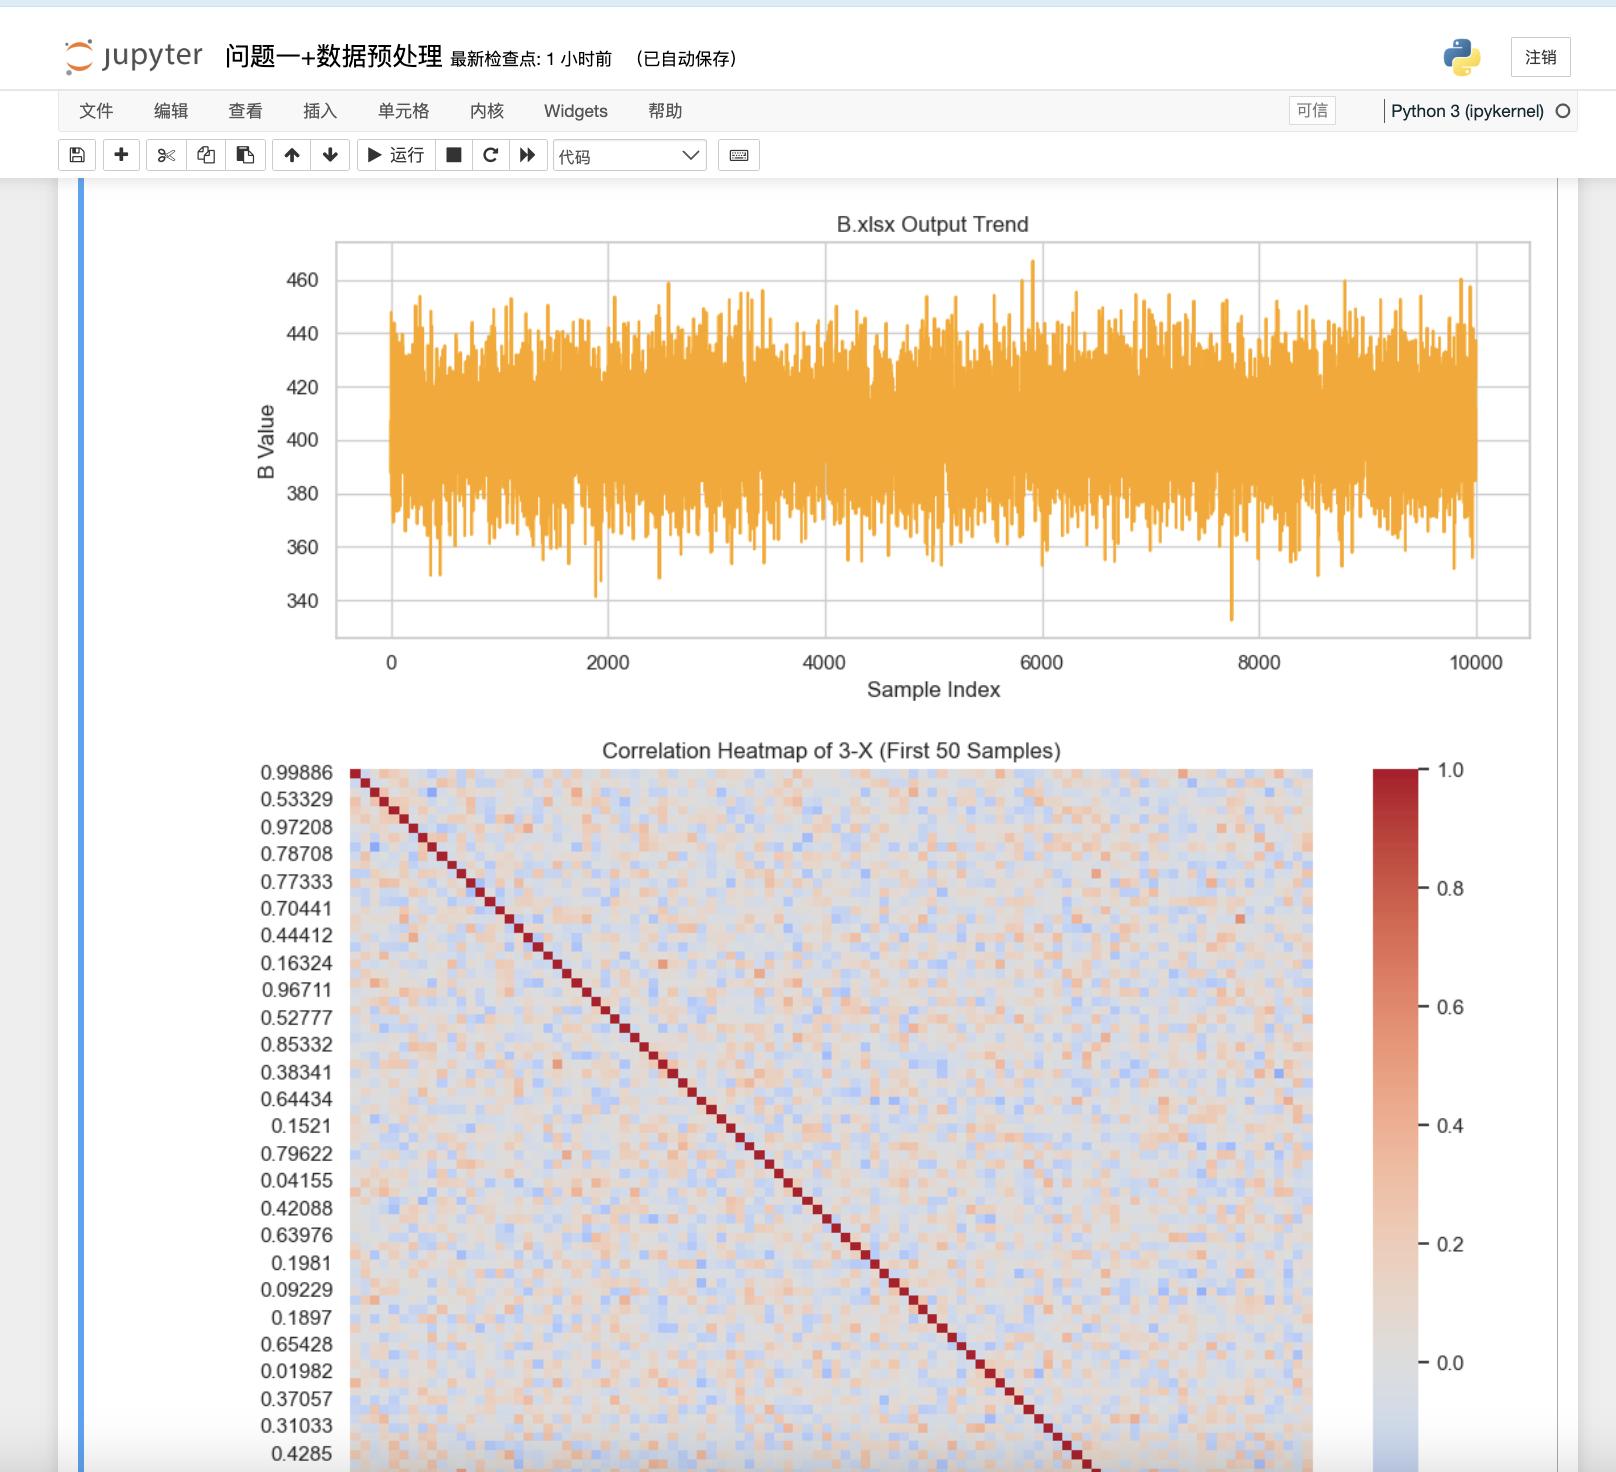1616x1472 pixels.
Task: Click the Sample Index axis label
Action: pyautogui.click(x=933, y=690)
